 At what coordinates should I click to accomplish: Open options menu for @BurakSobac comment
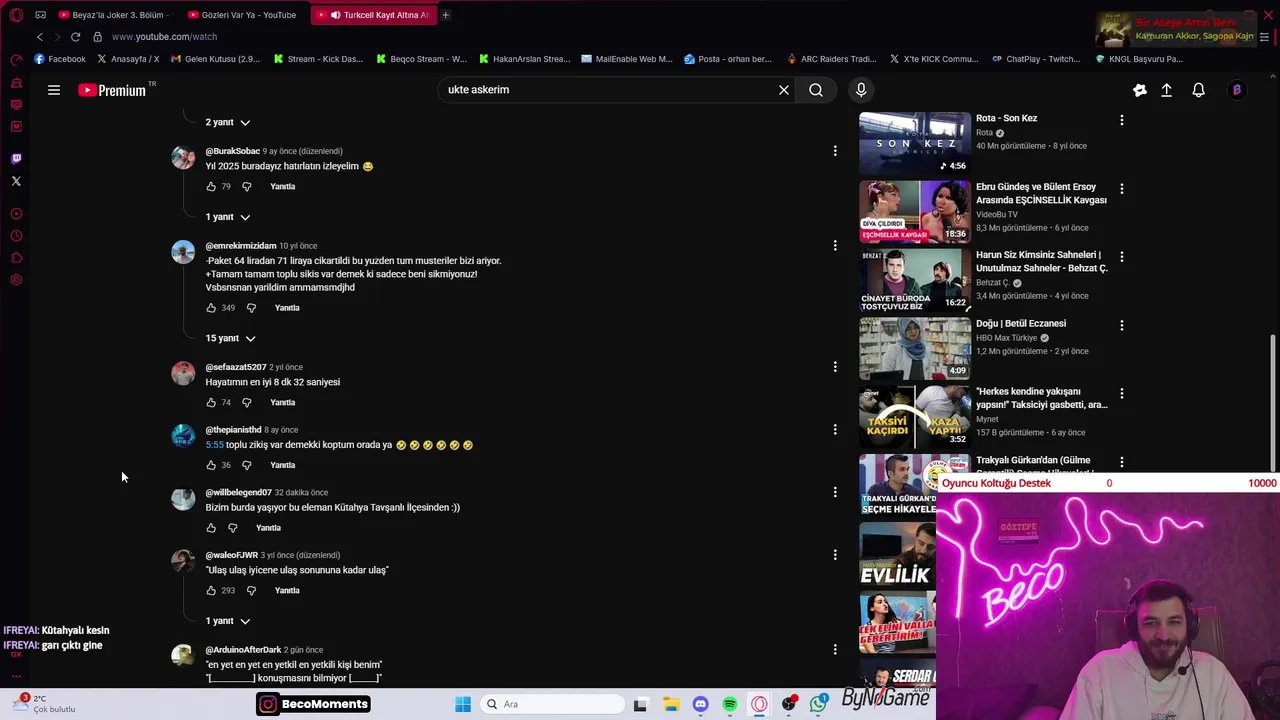point(835,151)
